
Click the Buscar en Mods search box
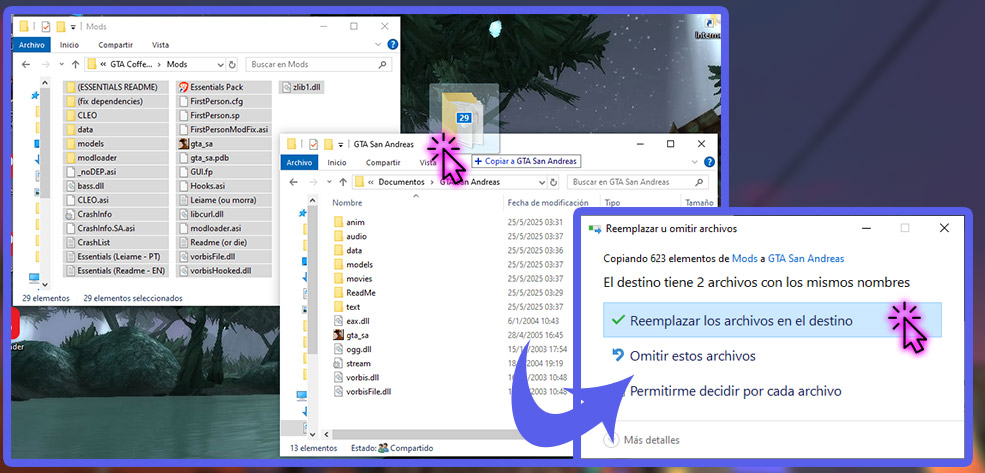click(x=318, y=64)
